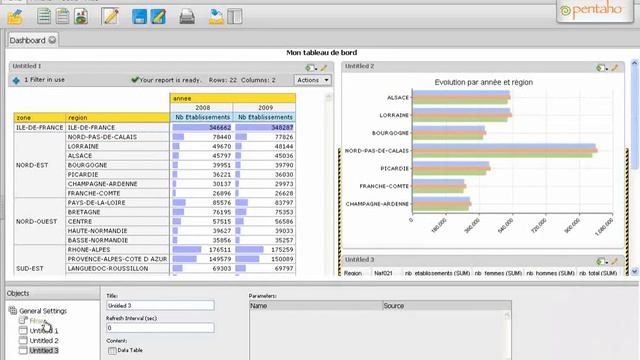Click the 2008 year column header
This screenshot has height=360, width=640.
point(202,108)
